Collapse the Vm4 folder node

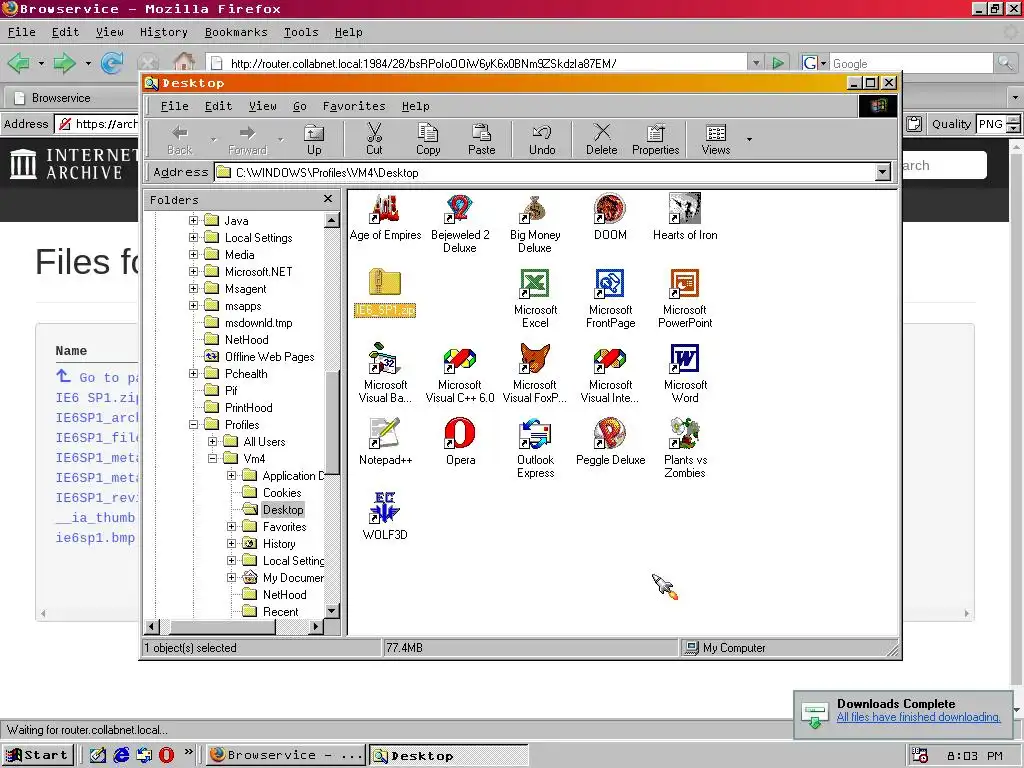pos(212,458)
